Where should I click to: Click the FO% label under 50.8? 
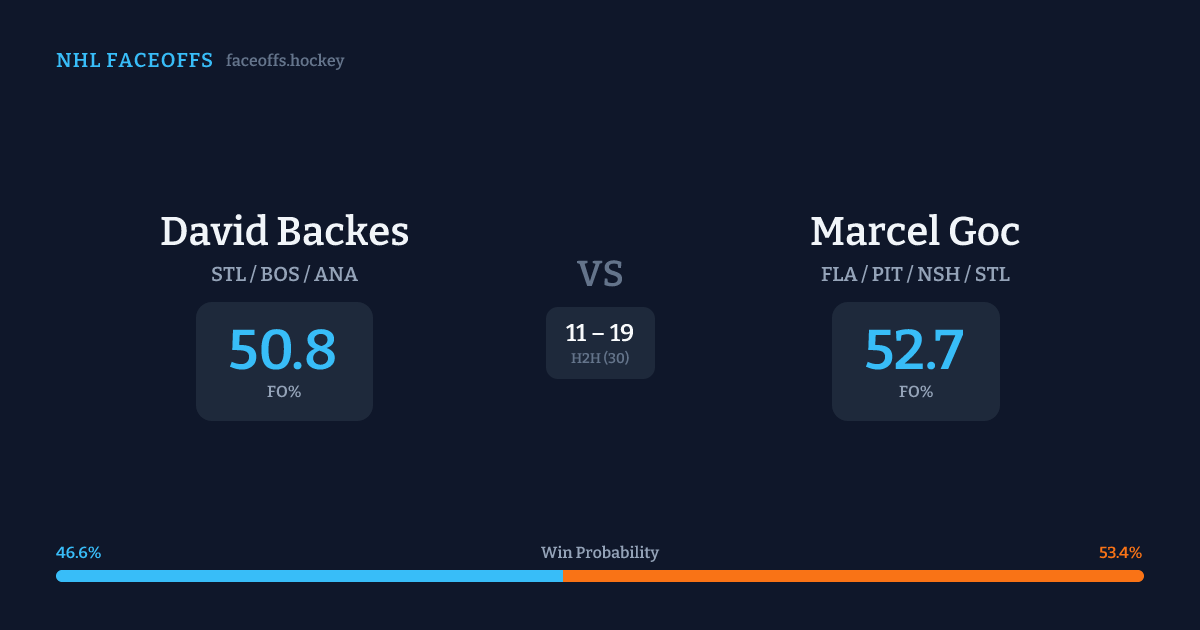pos(284,392)
